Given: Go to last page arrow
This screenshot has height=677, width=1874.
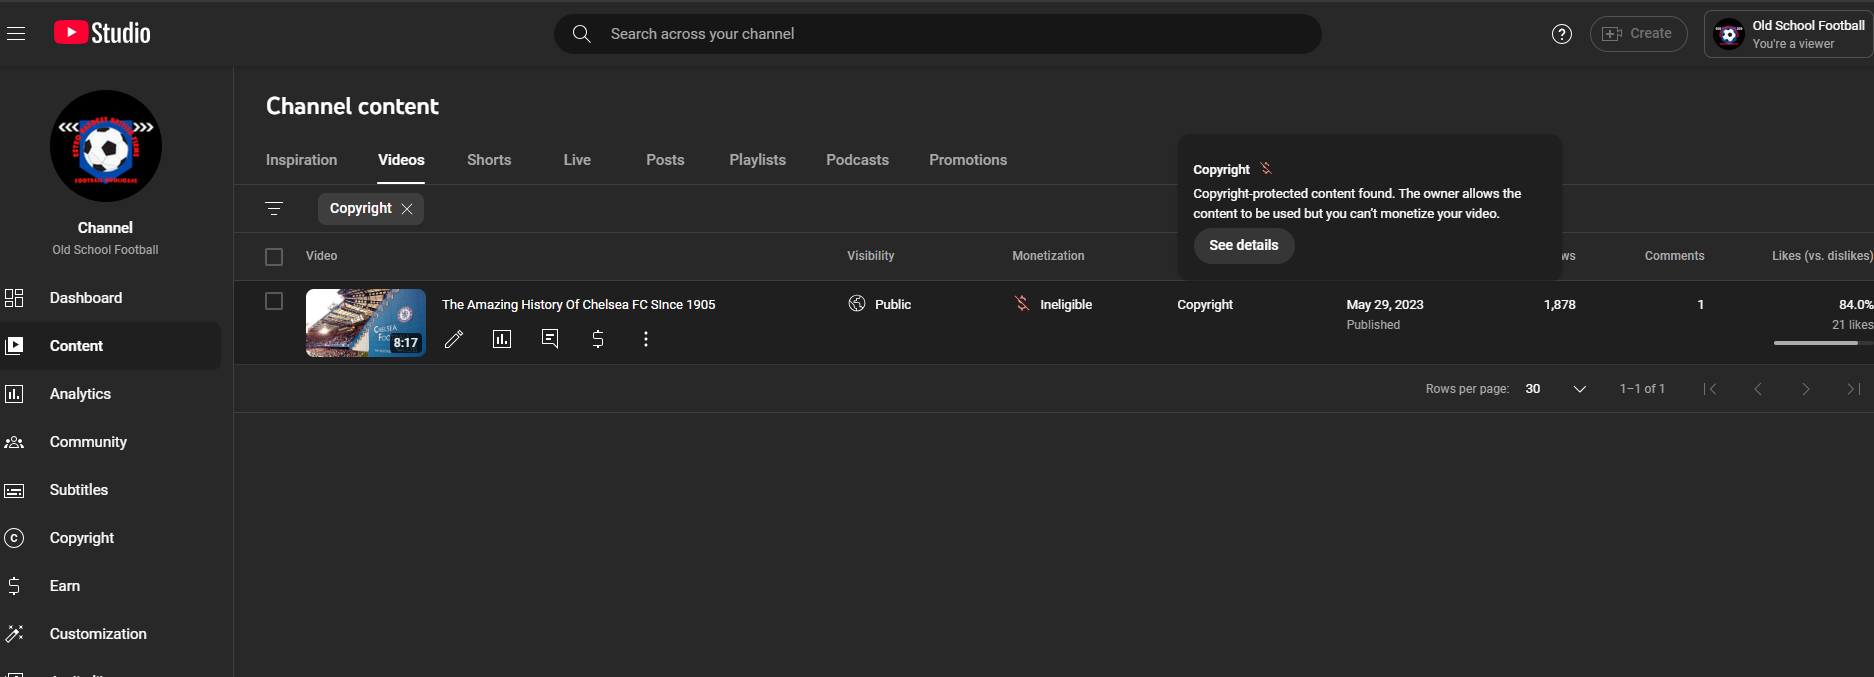Looking at the screenshot, I should click(1853, 389).
